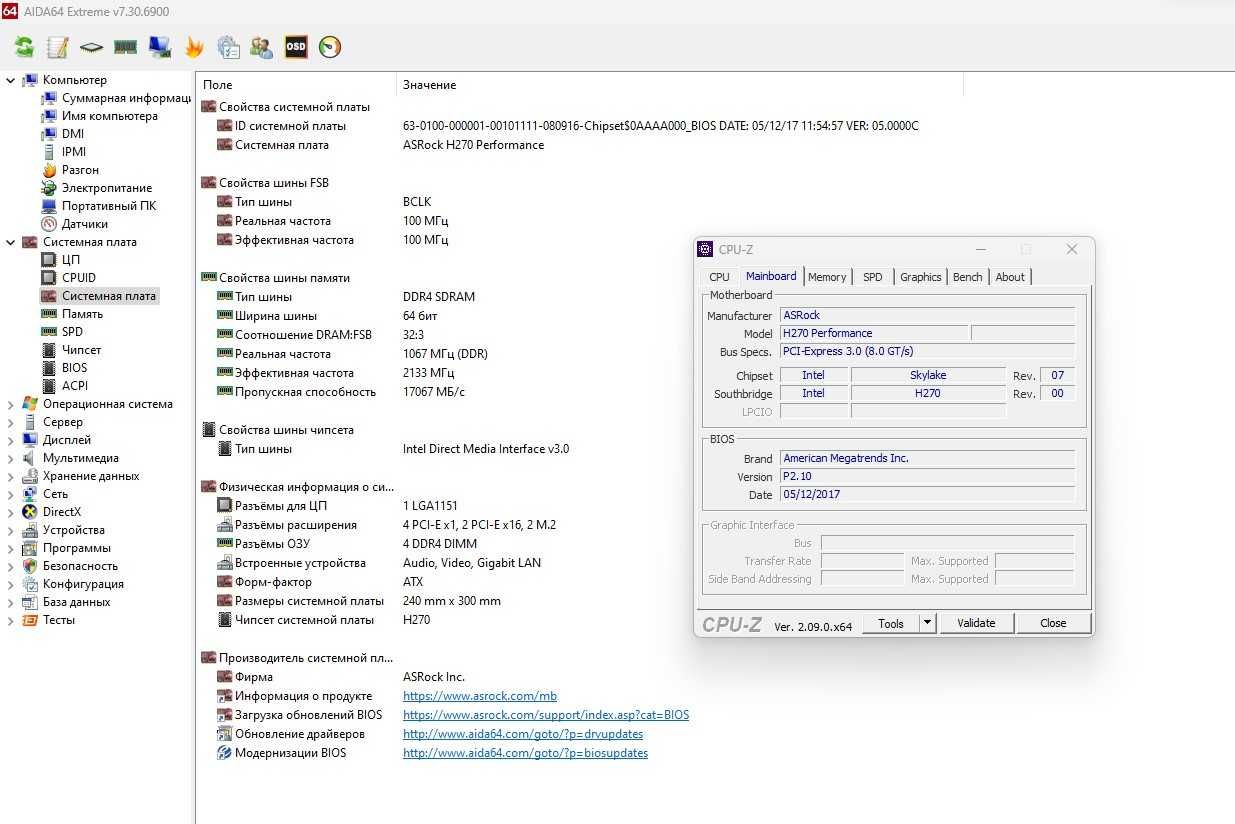
Task: Open the aida64 biosupdates link
Action: coord(525,753)
